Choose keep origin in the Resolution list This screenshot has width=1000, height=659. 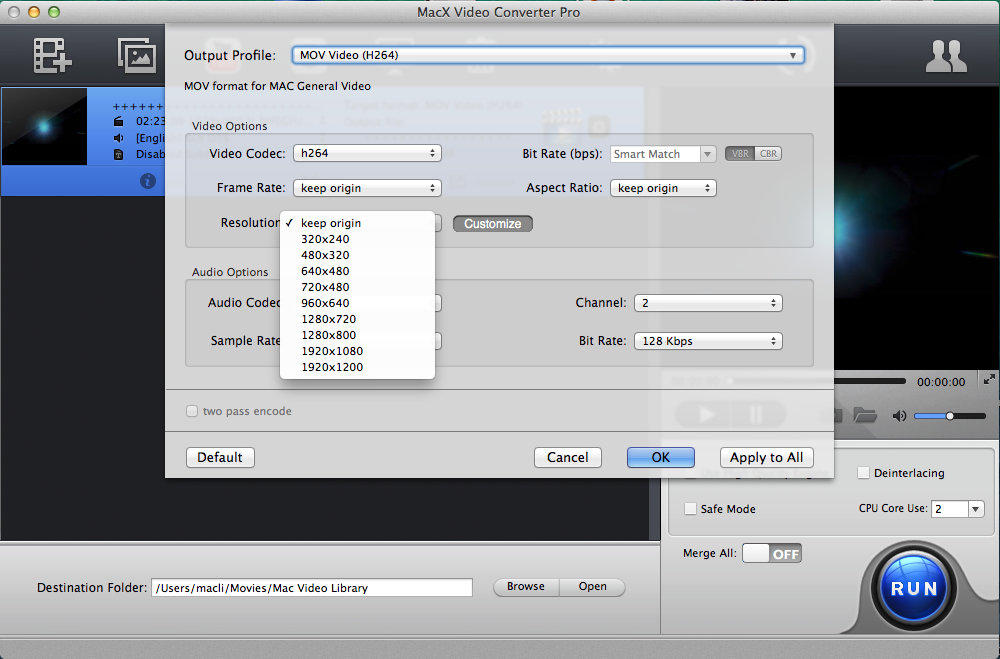coord(331,223)
